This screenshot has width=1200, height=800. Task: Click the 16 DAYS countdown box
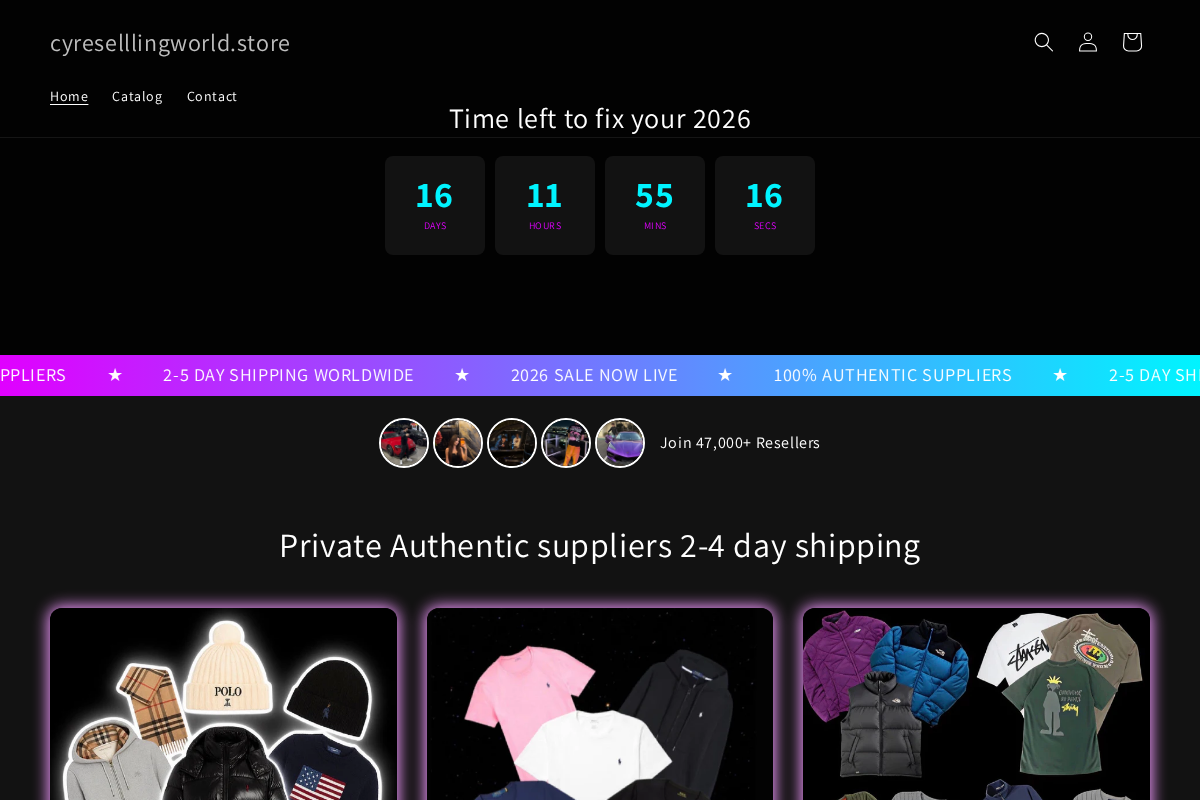click(x=434, y=205)
